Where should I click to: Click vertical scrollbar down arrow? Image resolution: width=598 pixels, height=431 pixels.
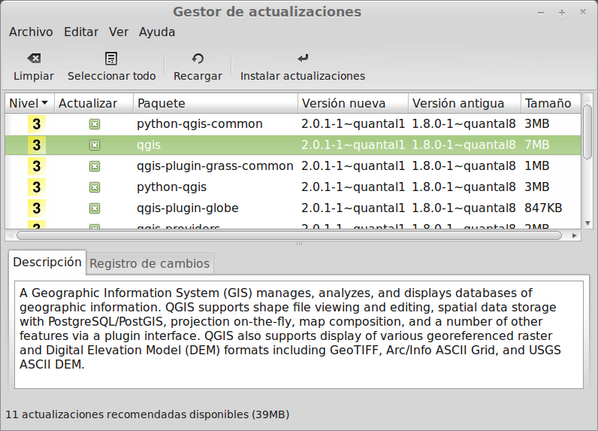pyautogui.click(x=588, y=223)
